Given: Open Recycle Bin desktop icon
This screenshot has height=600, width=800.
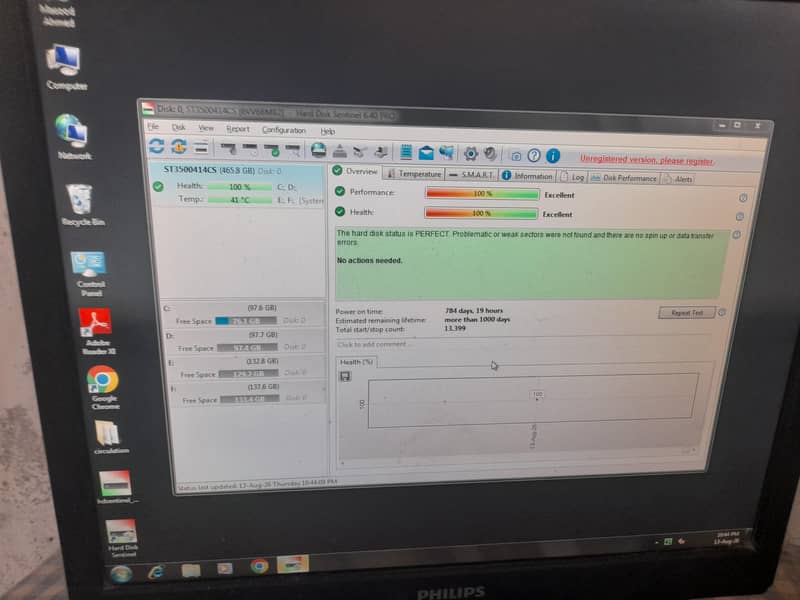Looking at the screenshot, I should coord(83,205).
